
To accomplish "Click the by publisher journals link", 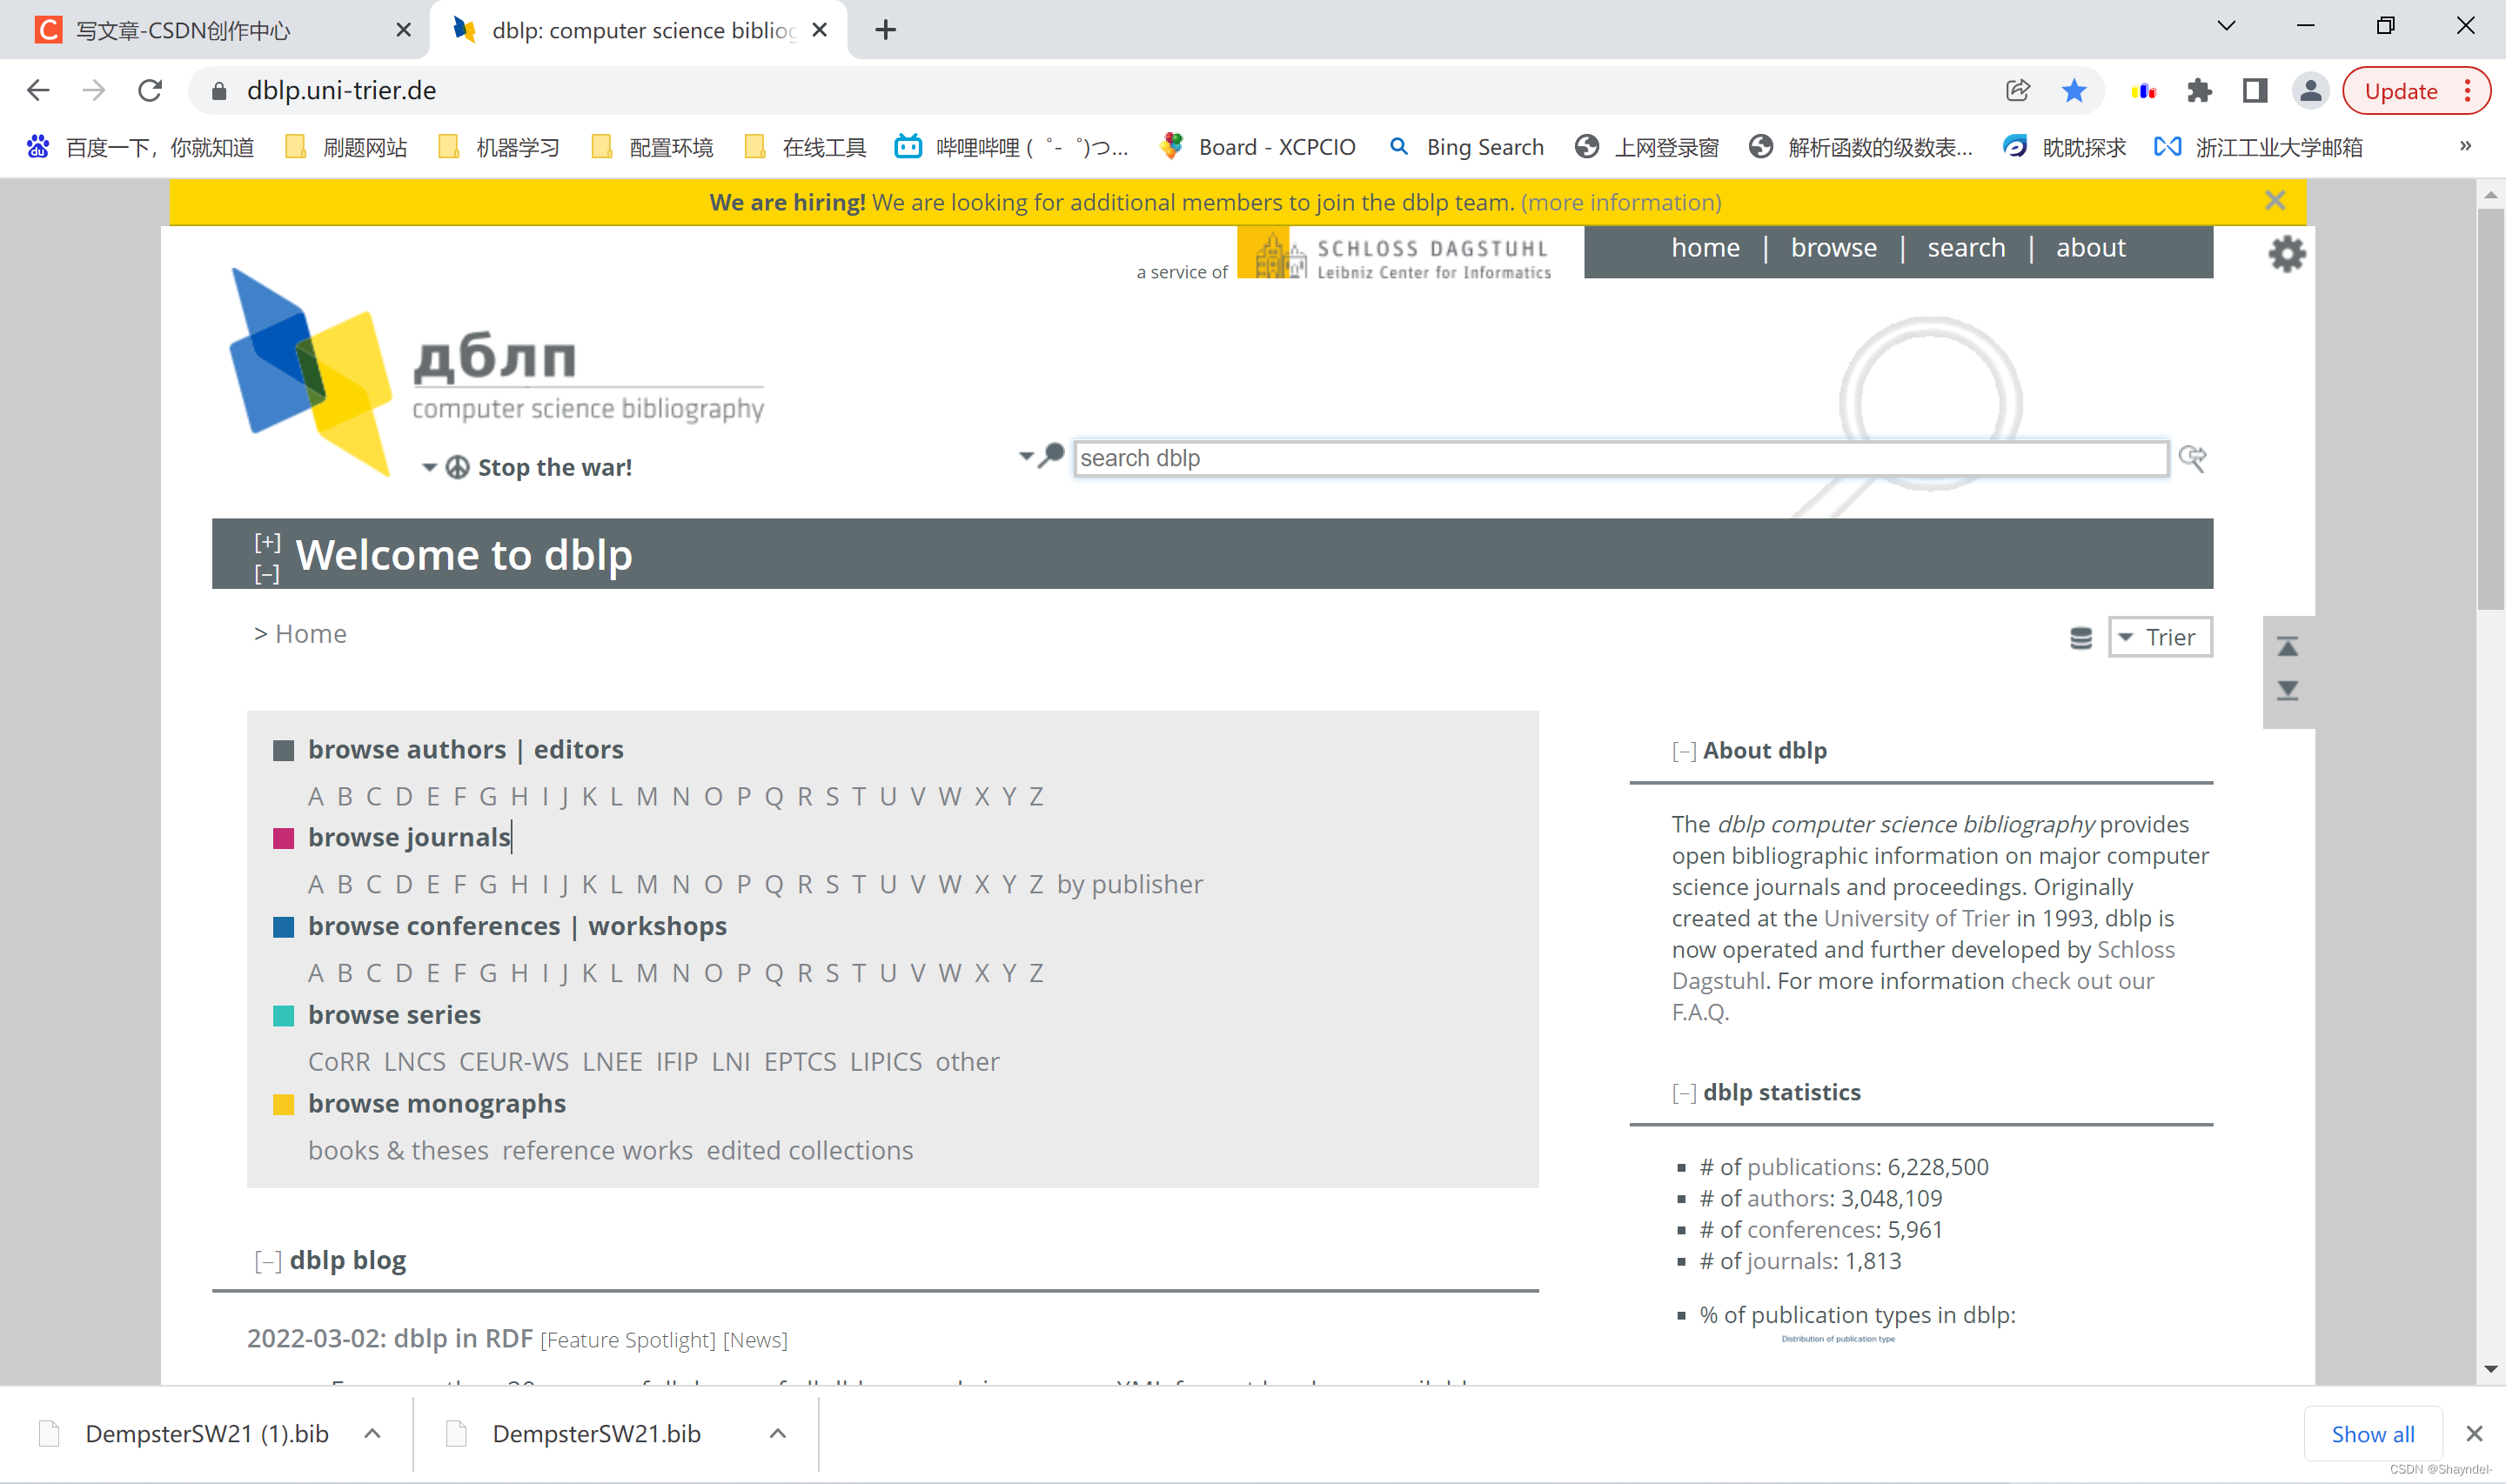I will click(1129, 884).
